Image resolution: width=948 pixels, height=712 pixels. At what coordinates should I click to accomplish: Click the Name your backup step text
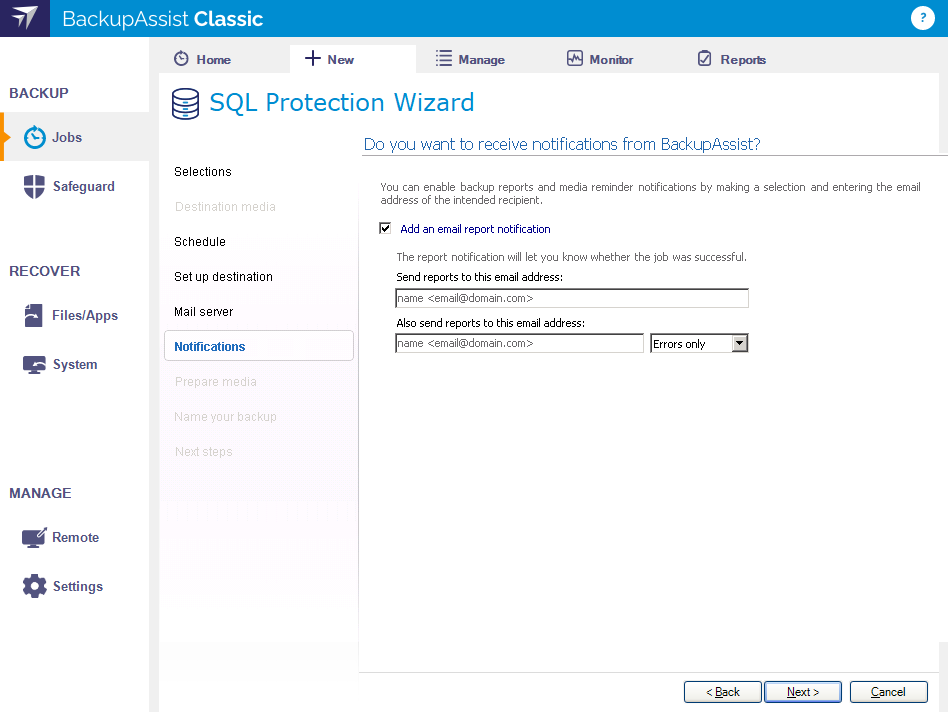click(225, 417)
